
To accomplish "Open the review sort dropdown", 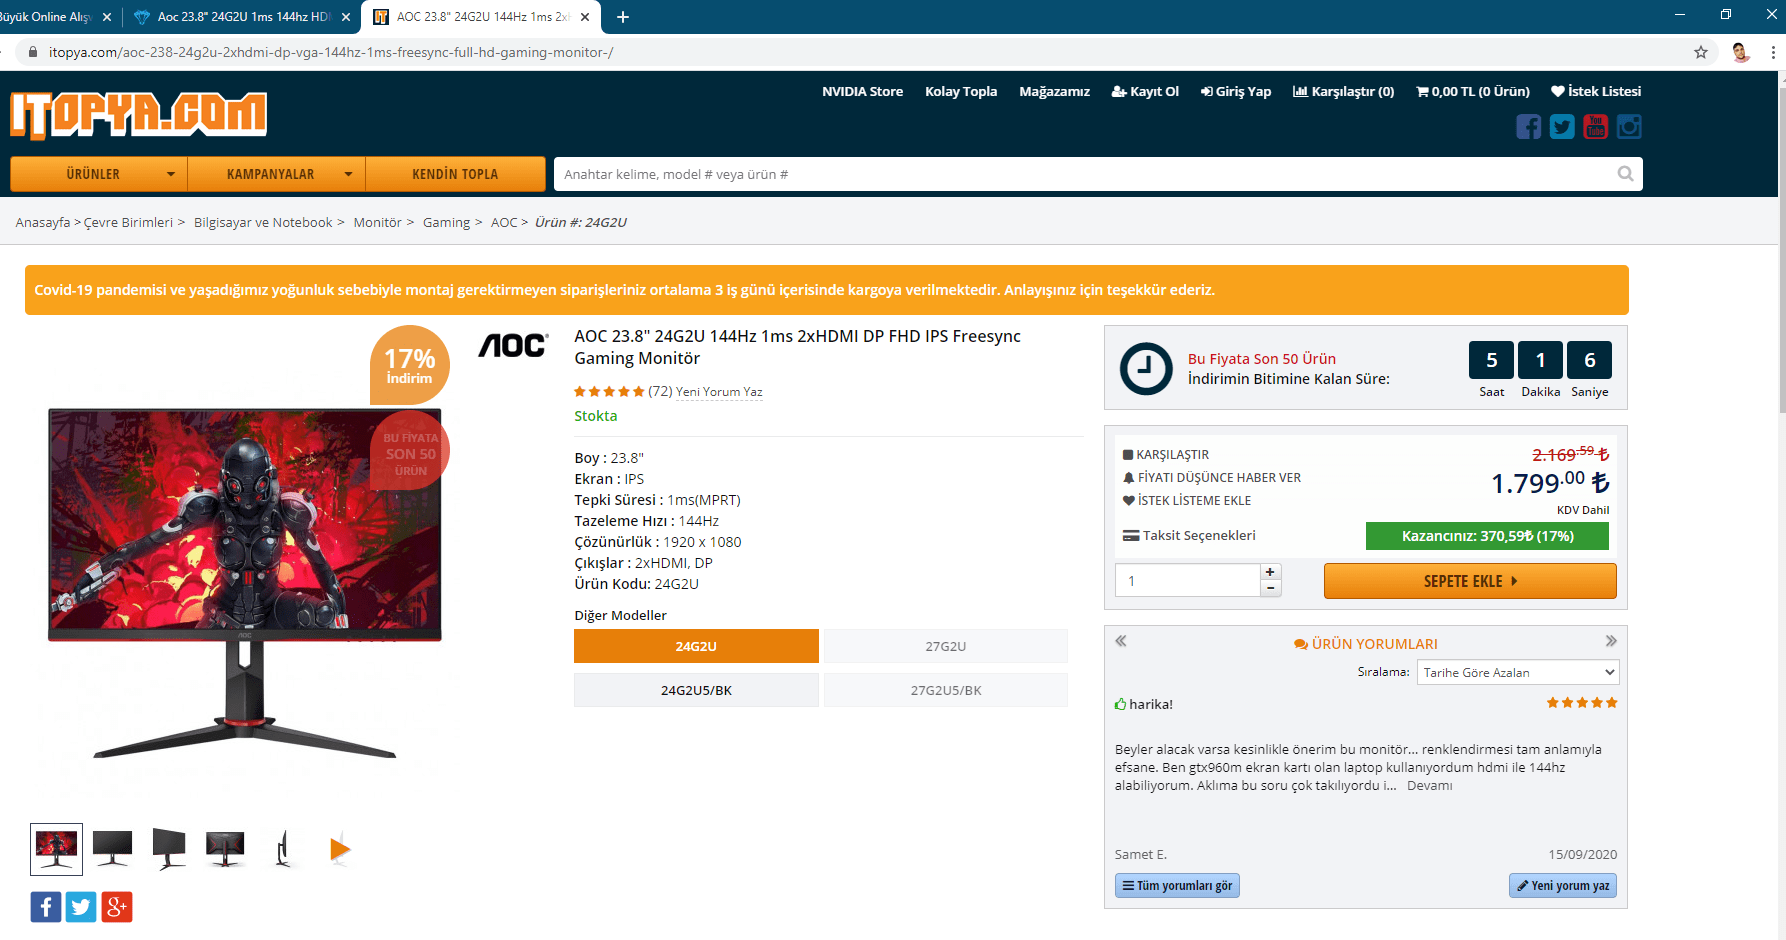I will point(1517,672).
